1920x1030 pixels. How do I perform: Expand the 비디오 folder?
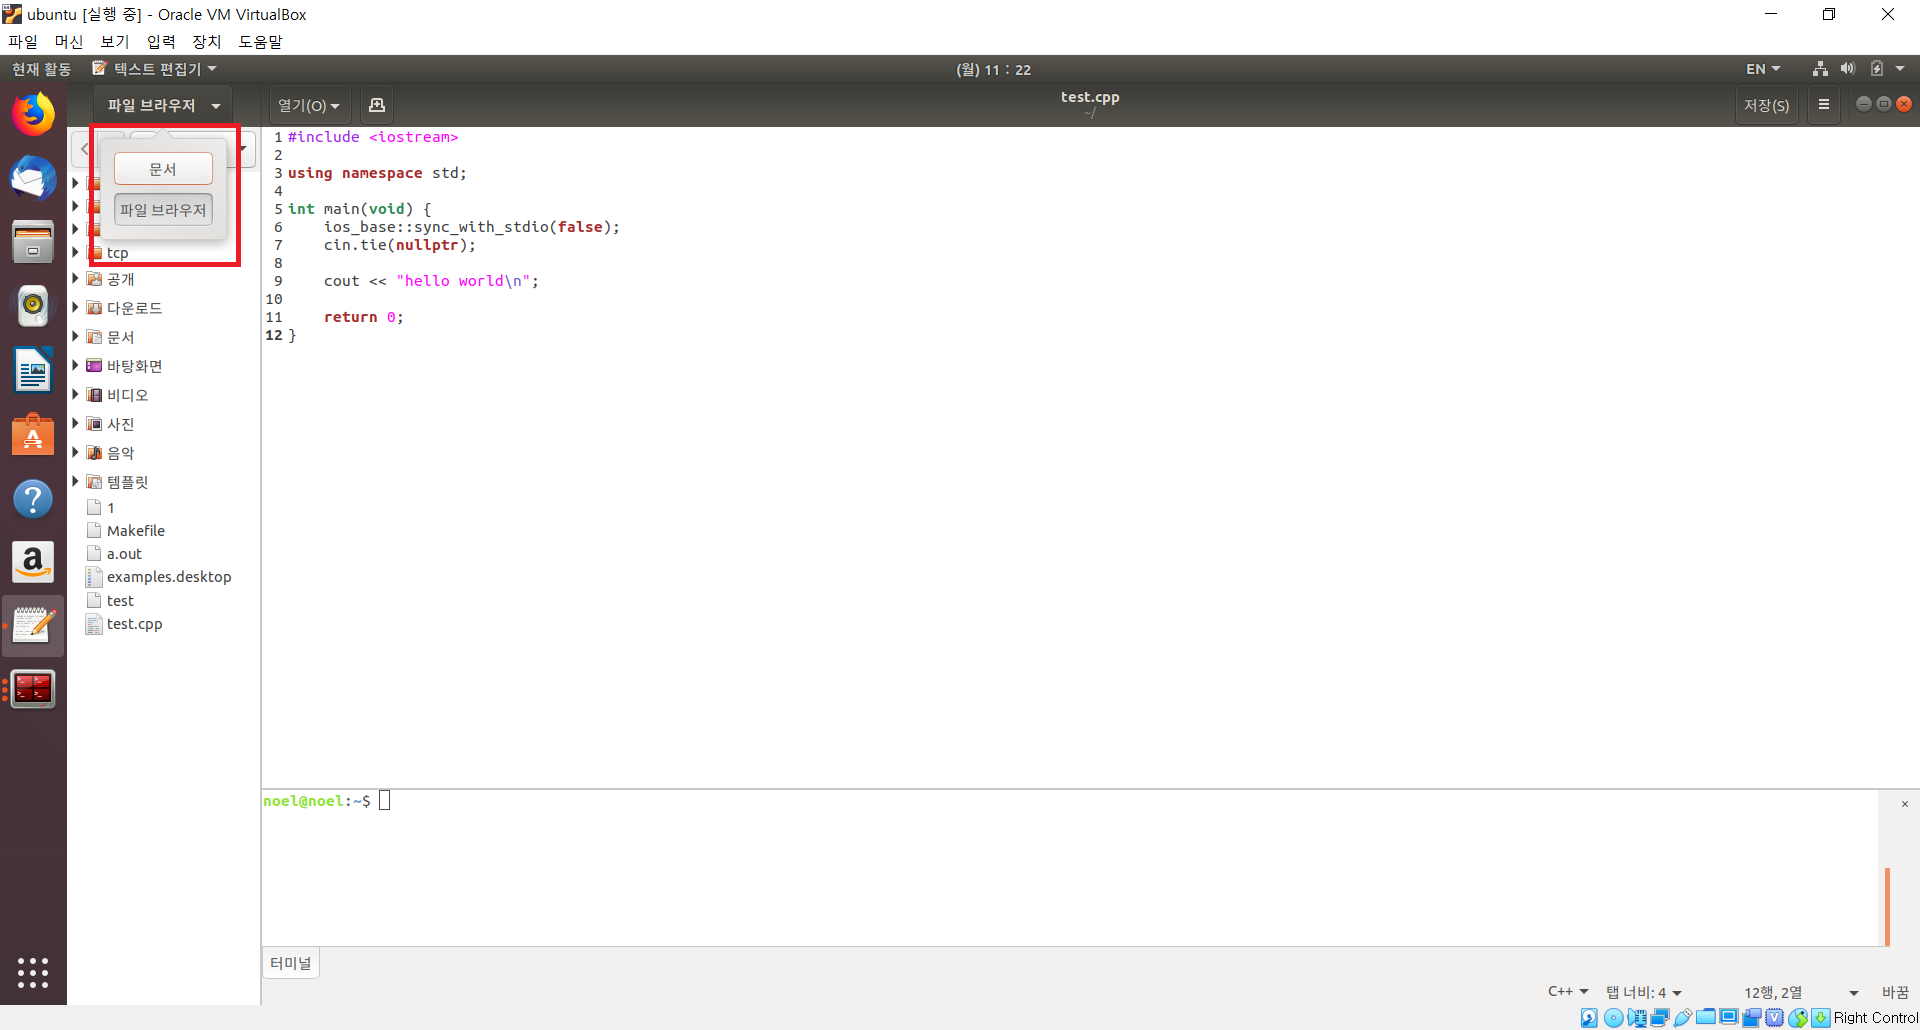point(75,395)
